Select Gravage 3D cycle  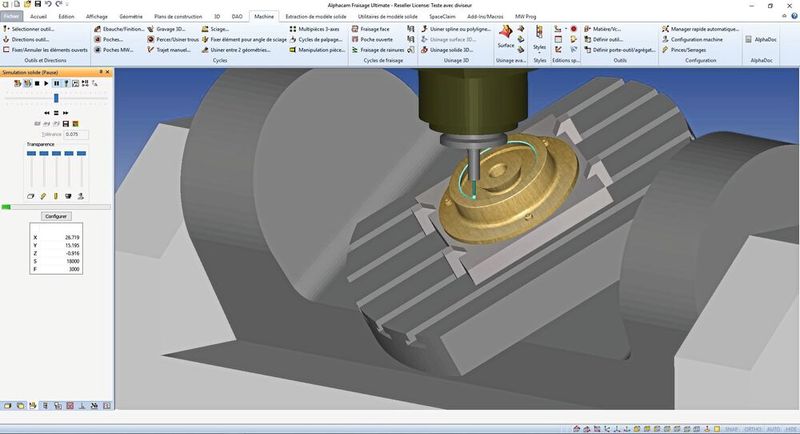point(166,29)
